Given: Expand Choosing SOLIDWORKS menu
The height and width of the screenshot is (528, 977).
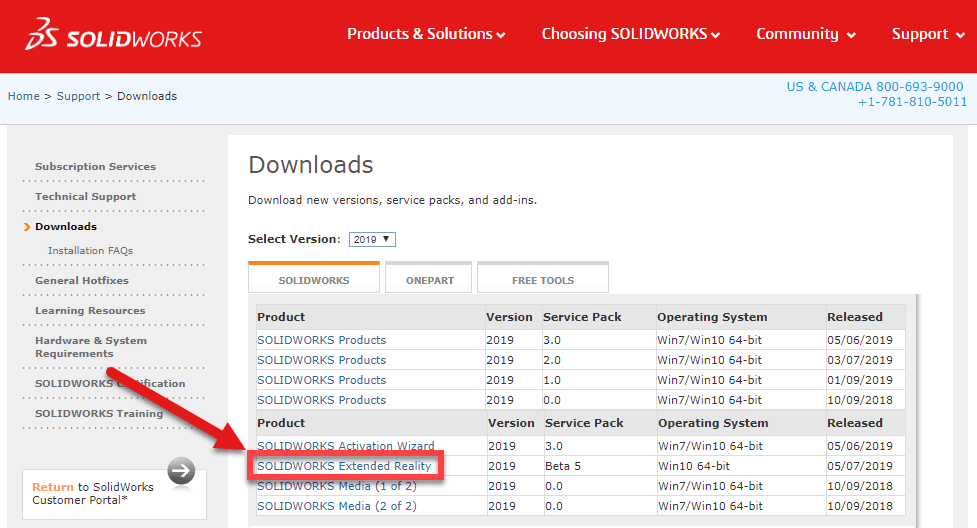Looking at the screenshot, I should pyautogui.click(x=631, y=34).
